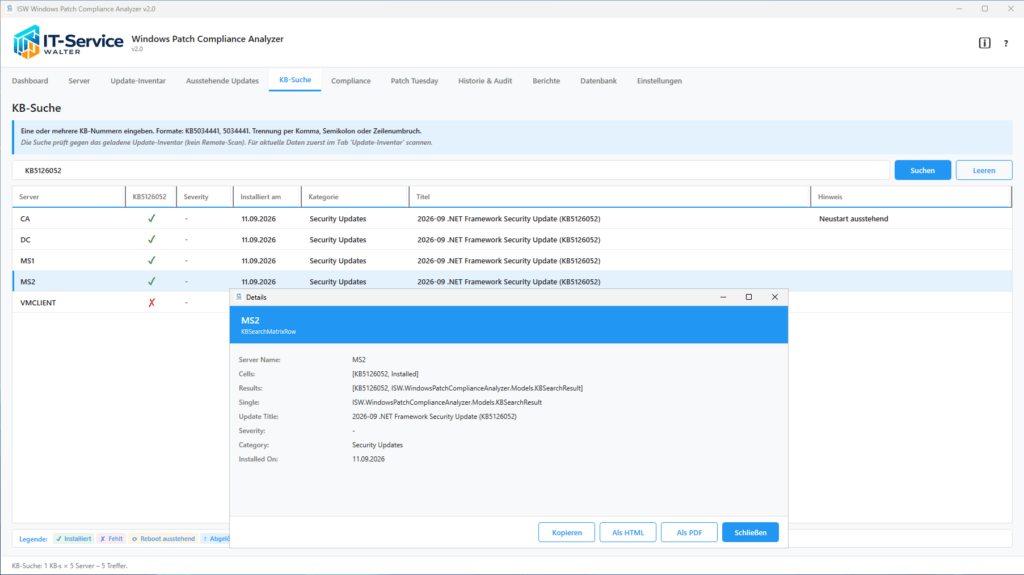Open the Update-Inventar tab
Viewport: 1024px width, 575px height.
pyautogui.click(x=138, y=80)
